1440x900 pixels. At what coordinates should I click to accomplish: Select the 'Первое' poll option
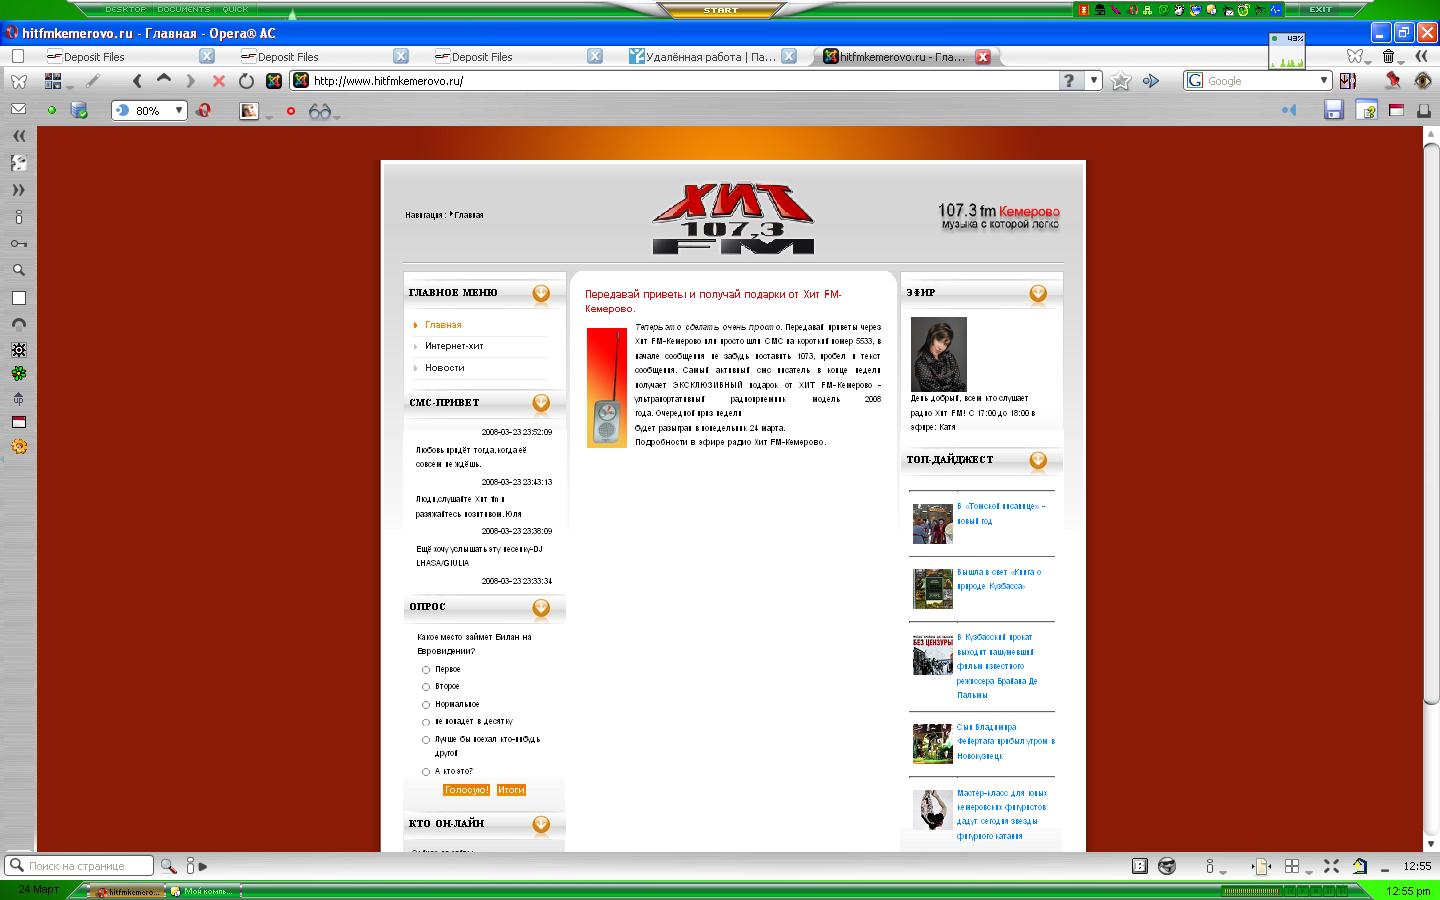(x=426, y=670)
